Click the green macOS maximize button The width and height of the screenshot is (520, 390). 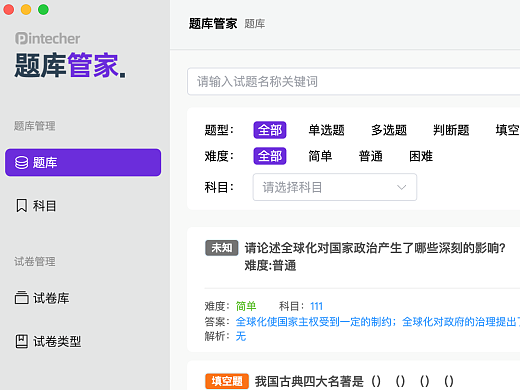click(43, 9)
